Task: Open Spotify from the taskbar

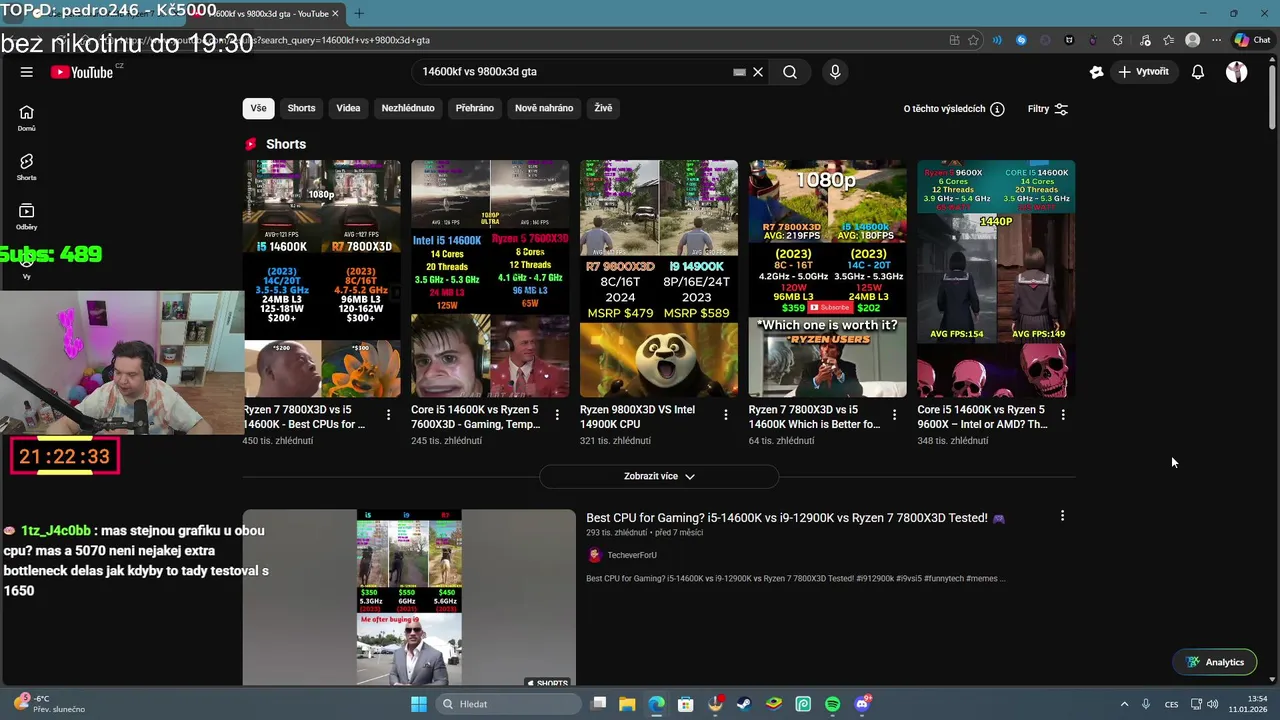Action: (x=833, y=704)
